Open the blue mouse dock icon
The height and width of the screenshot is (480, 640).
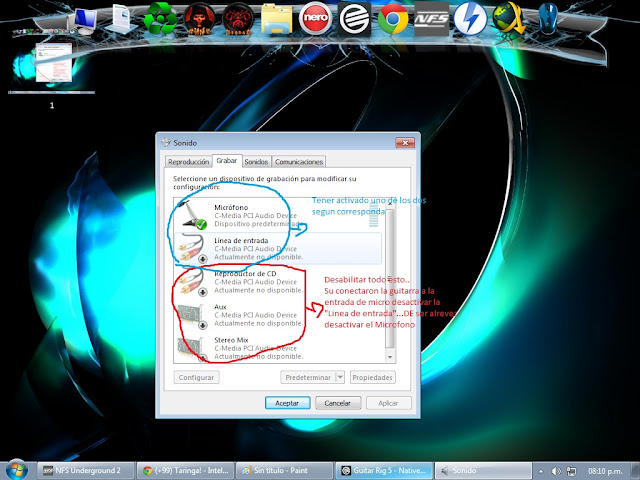[x=548, y=19]
